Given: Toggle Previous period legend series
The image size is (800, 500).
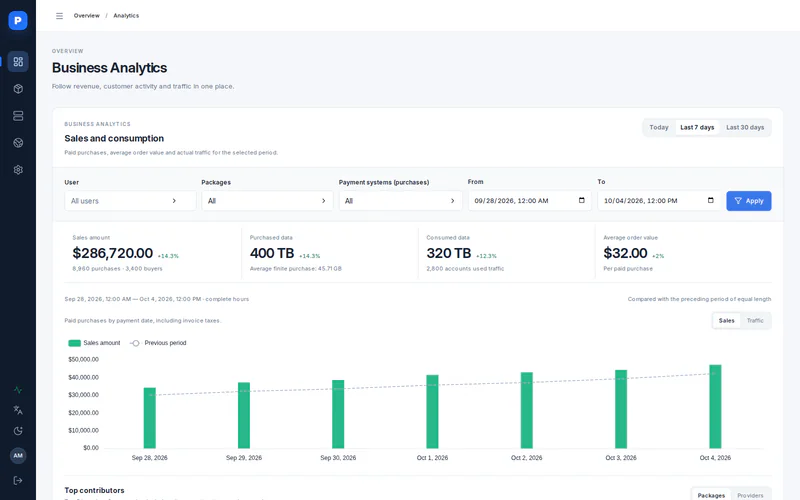Looking at the screenshot, I should (158, 343).
